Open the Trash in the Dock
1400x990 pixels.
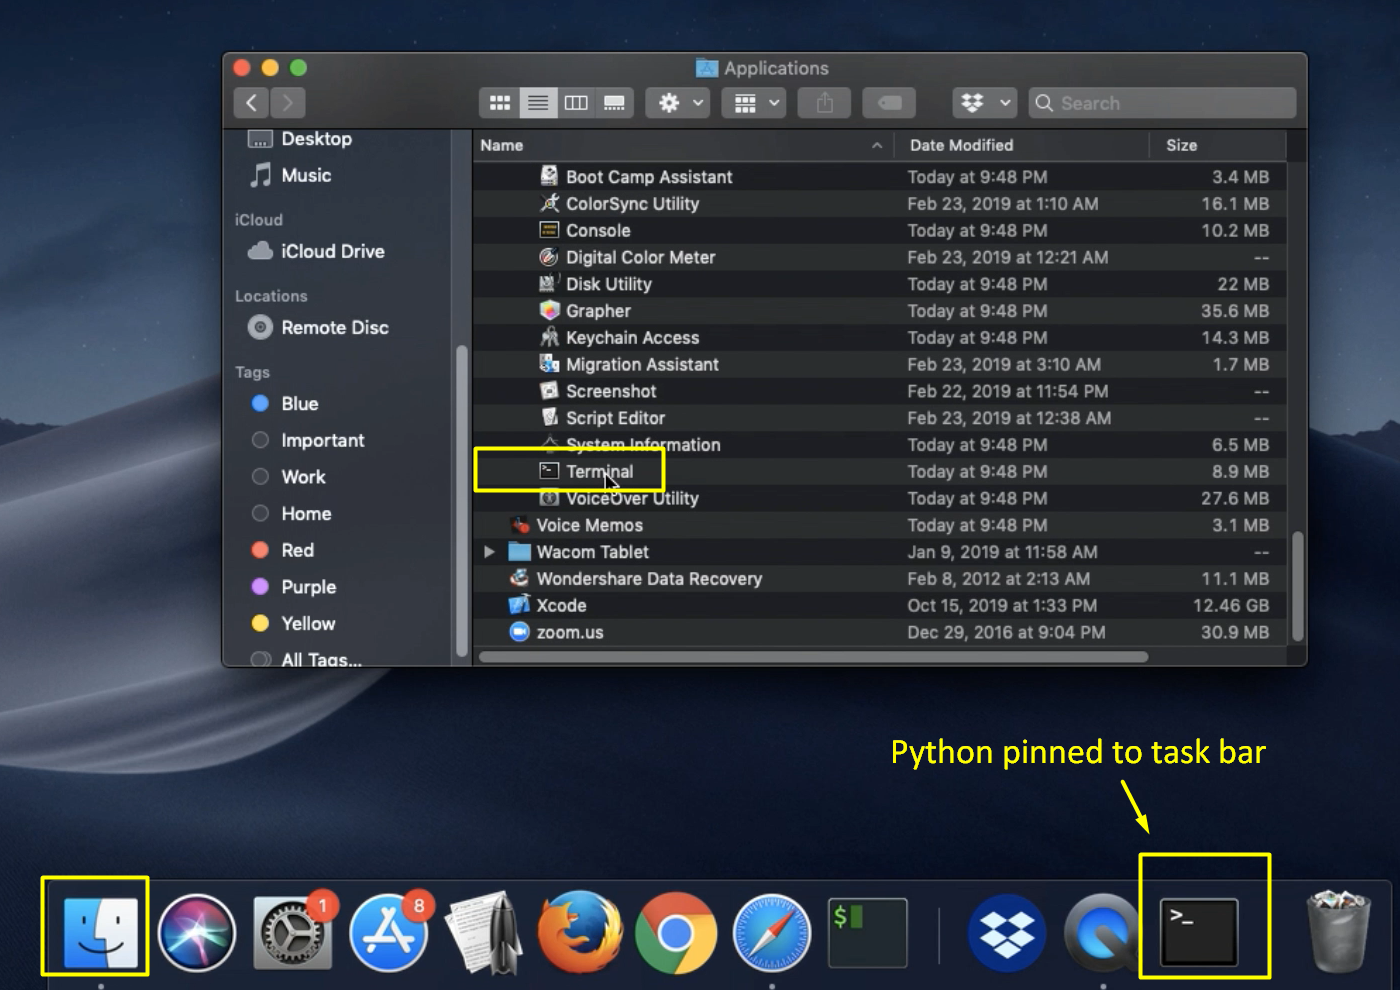[1338, 932]
